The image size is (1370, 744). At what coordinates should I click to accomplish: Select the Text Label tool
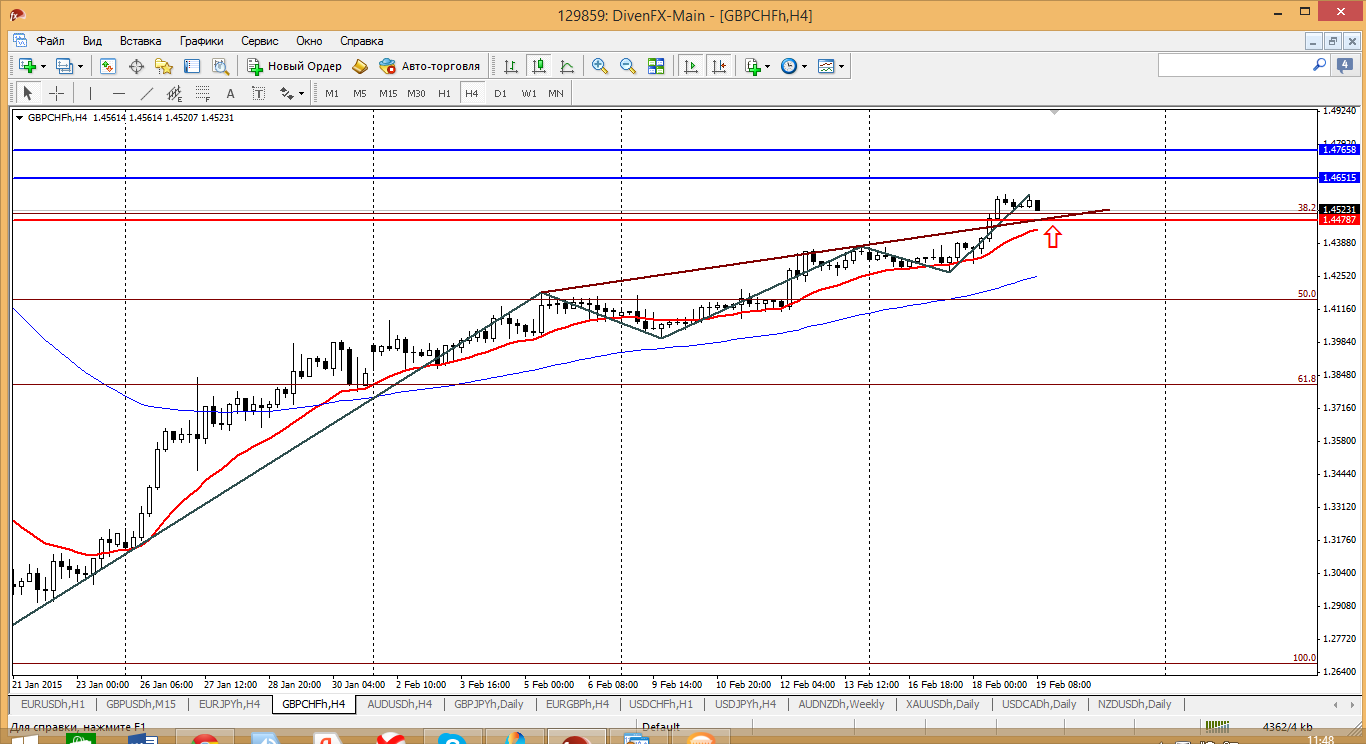(258, 93)
